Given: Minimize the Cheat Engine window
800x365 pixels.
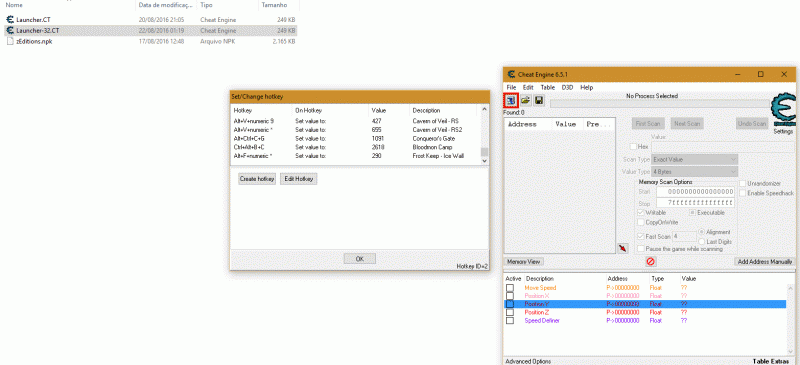Looking at the screenshot, I should click(x=738, y=74).
